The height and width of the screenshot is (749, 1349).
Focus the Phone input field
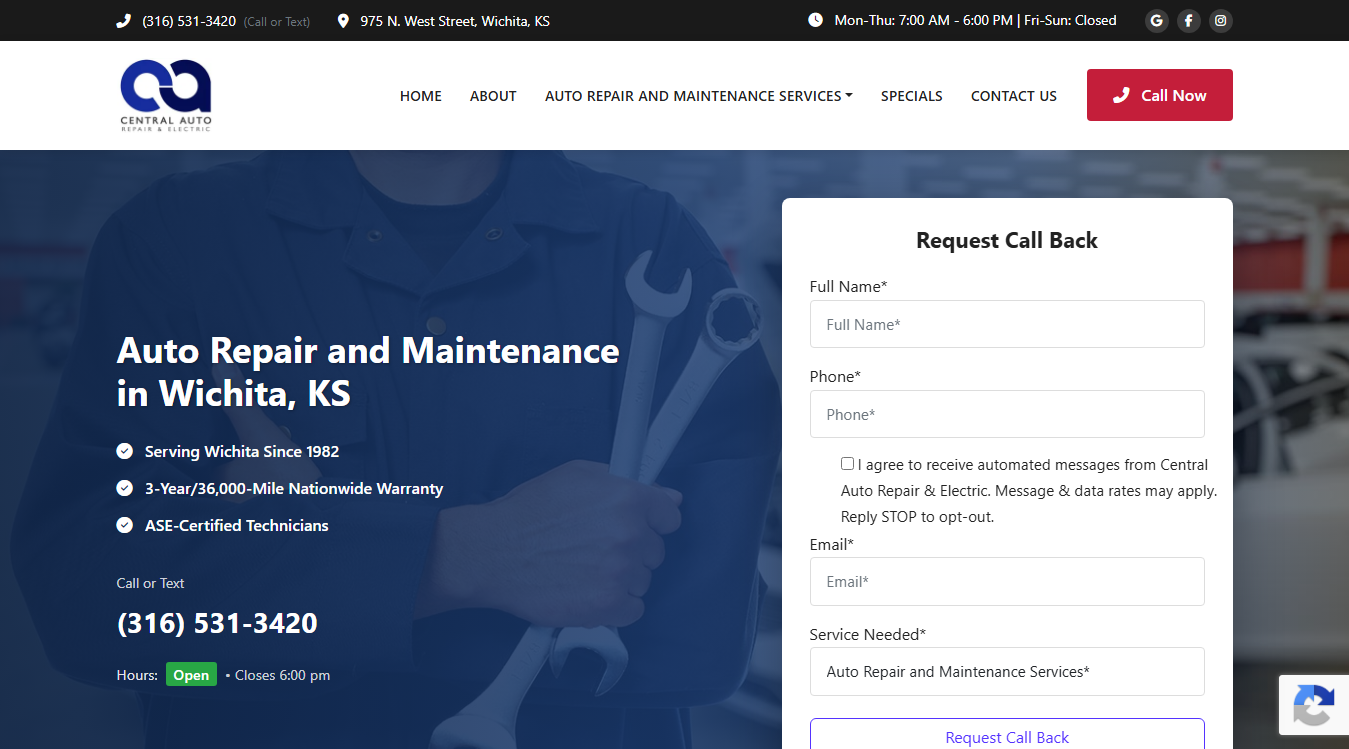click(1007, 414)
